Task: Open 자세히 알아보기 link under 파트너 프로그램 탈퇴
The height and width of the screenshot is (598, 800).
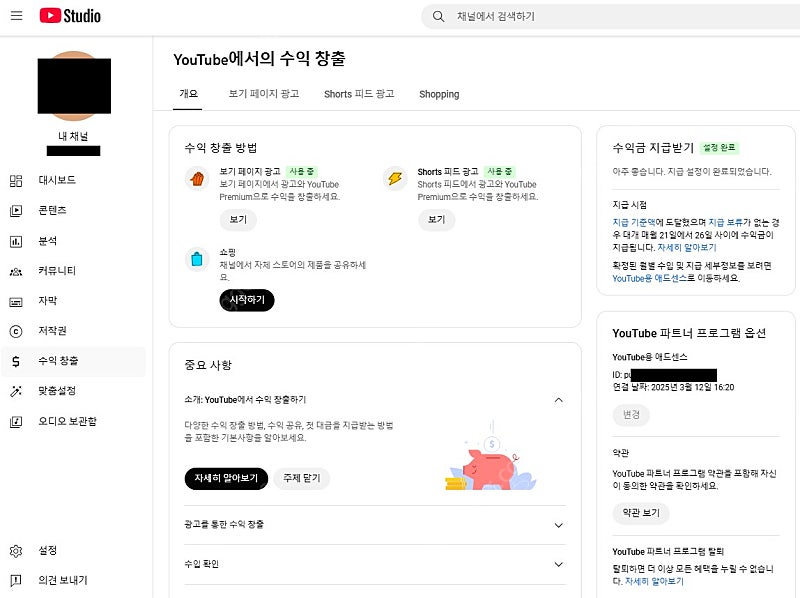Action: (655, 582)
